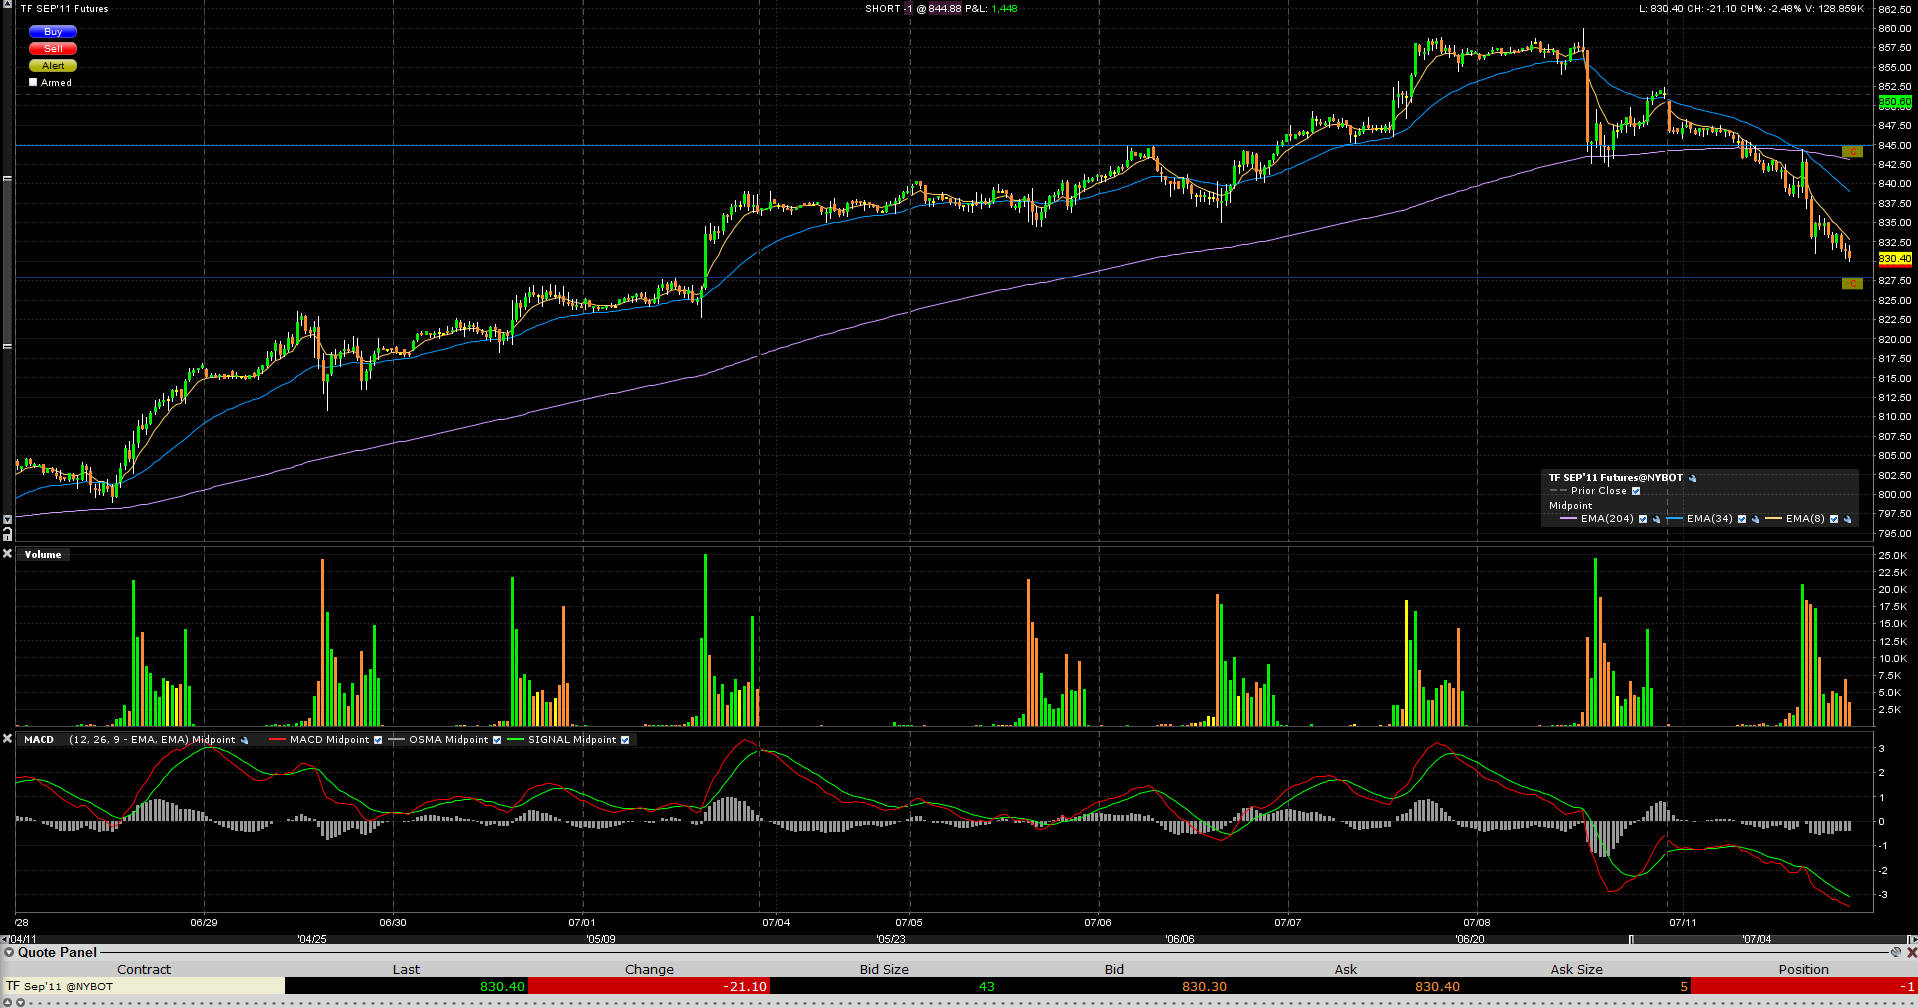Image resolution: width=1918 pixels, height=1008 pixels.
Task: Select the lower order marker near 827.50
Action: click(x=1852, y=284)
